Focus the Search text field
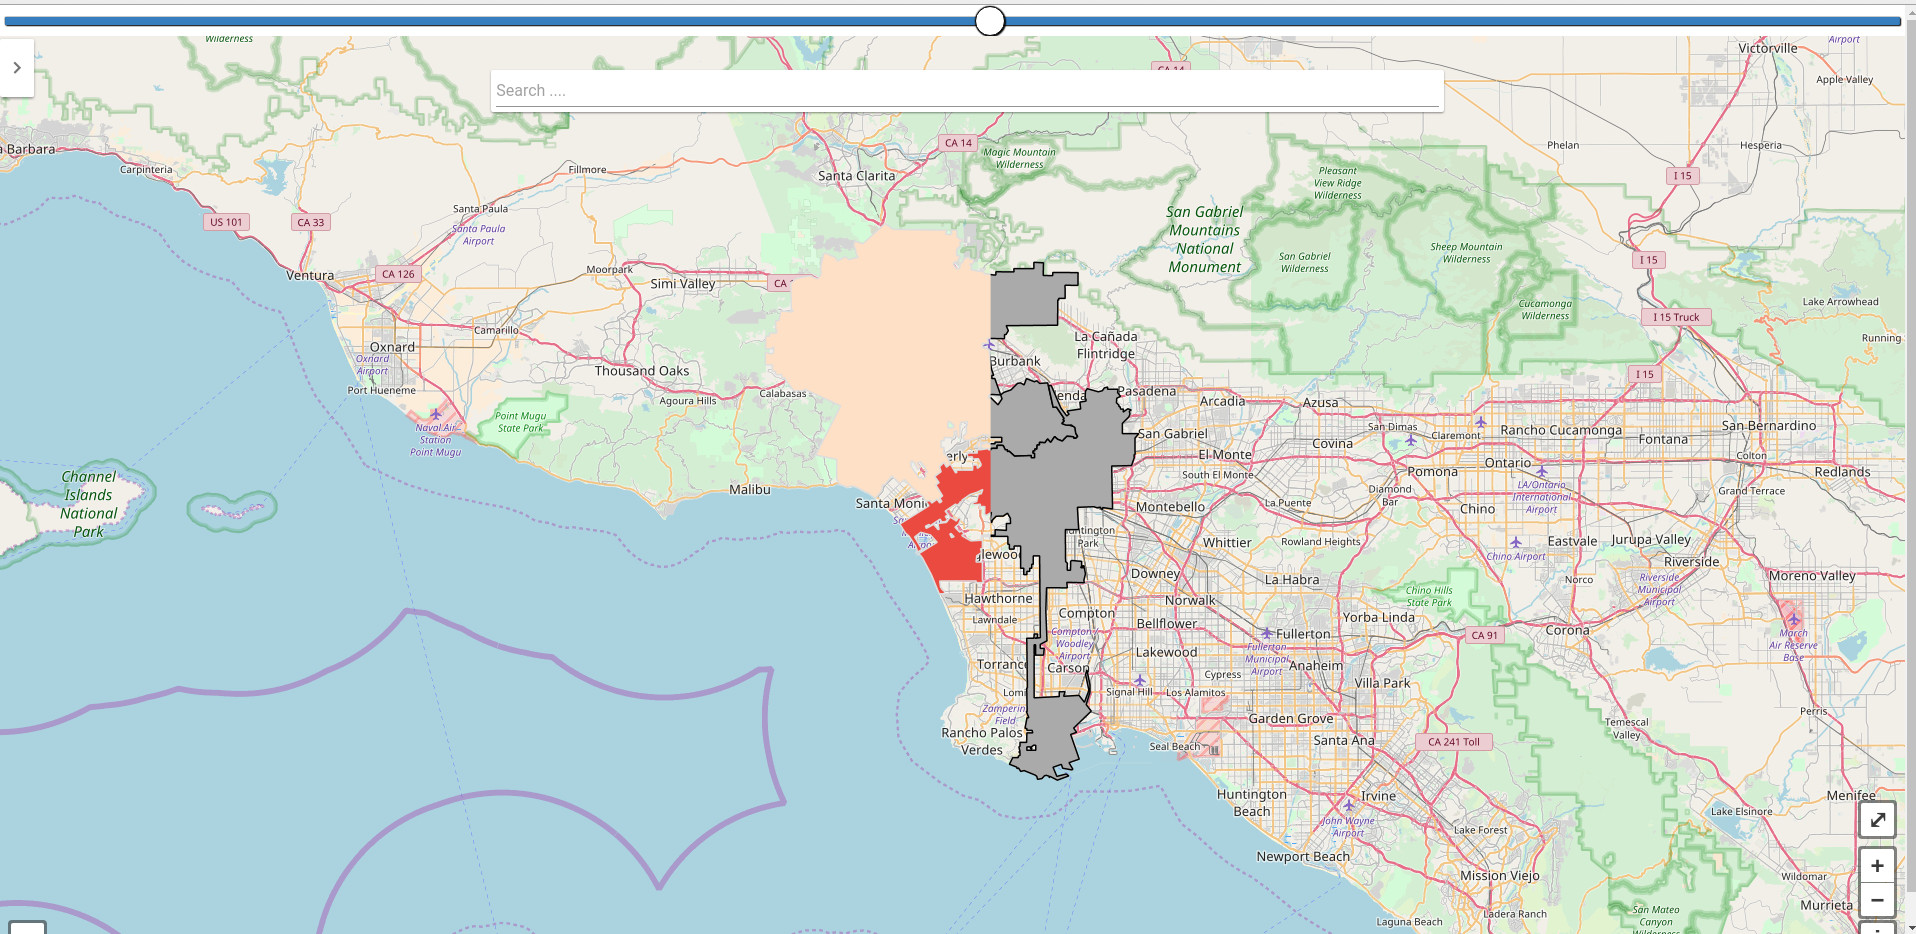Viewport: 1916px width, 934px height. (x=966, y=91)
